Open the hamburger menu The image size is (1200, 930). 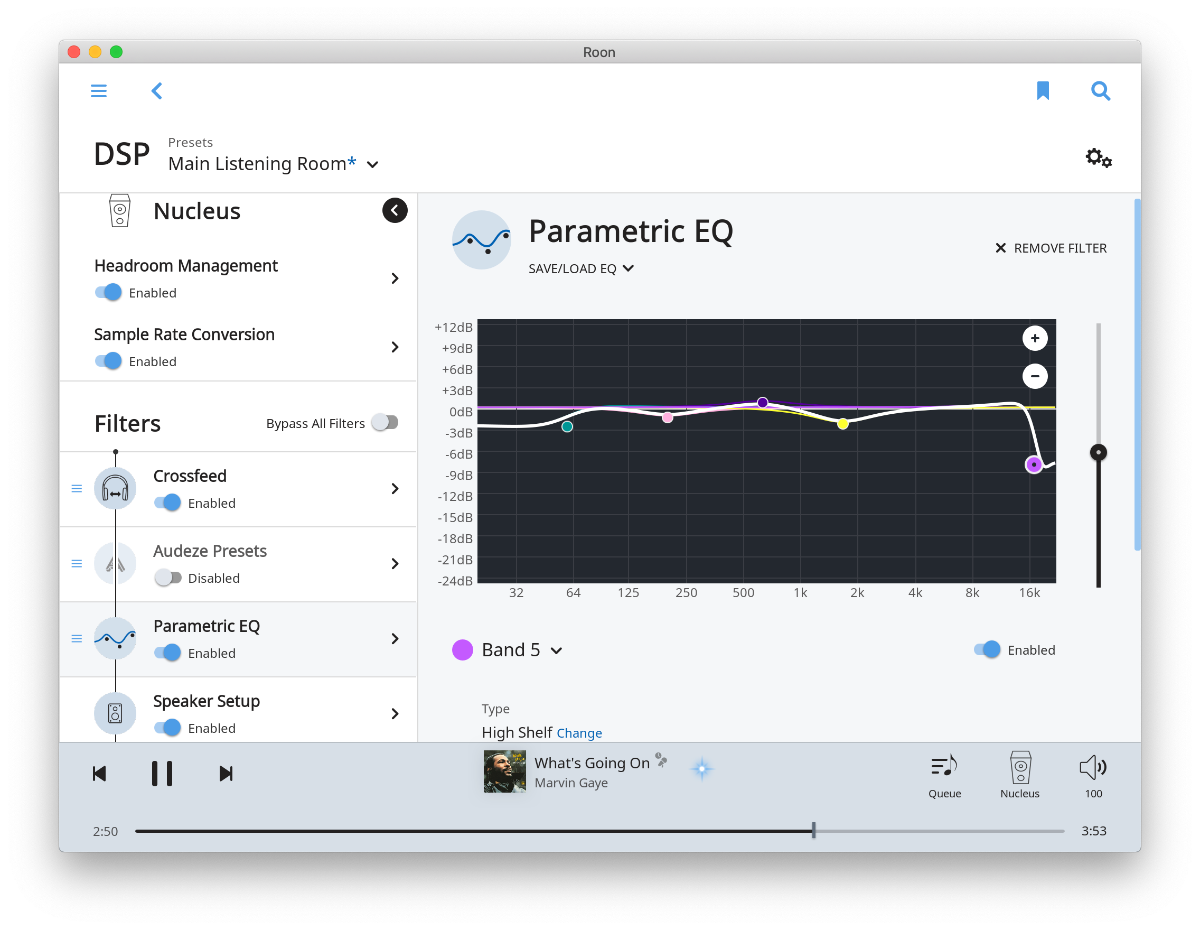[98, 90]
